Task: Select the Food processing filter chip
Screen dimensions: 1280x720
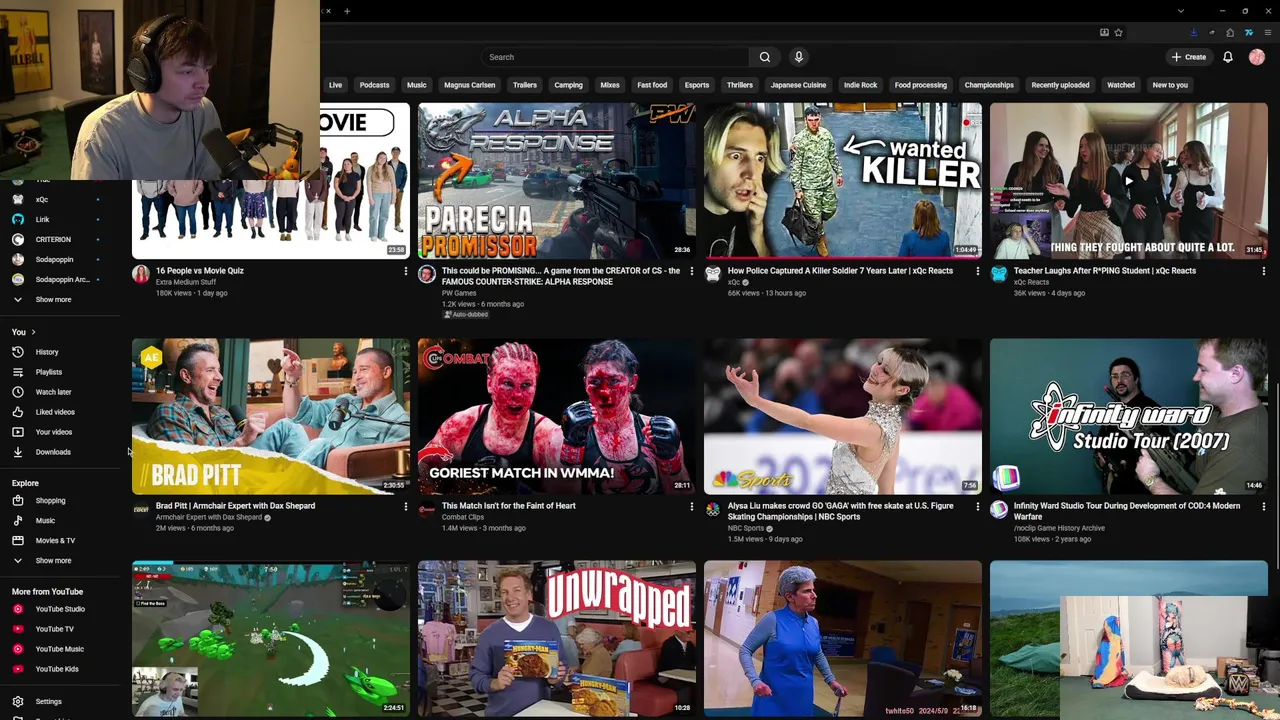Action: coord(920,85)
